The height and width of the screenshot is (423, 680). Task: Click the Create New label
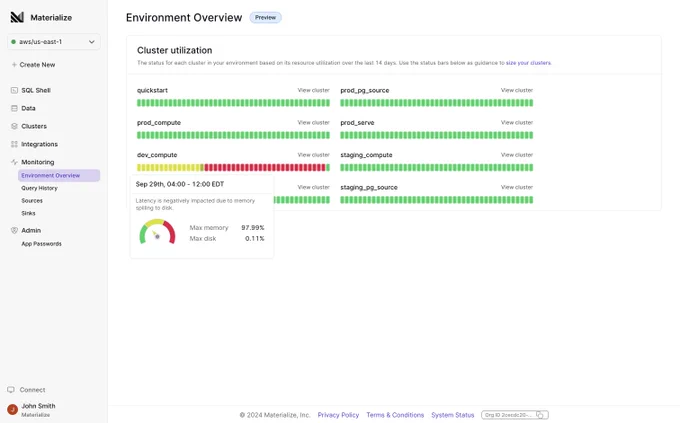click(x=37, y=65)
